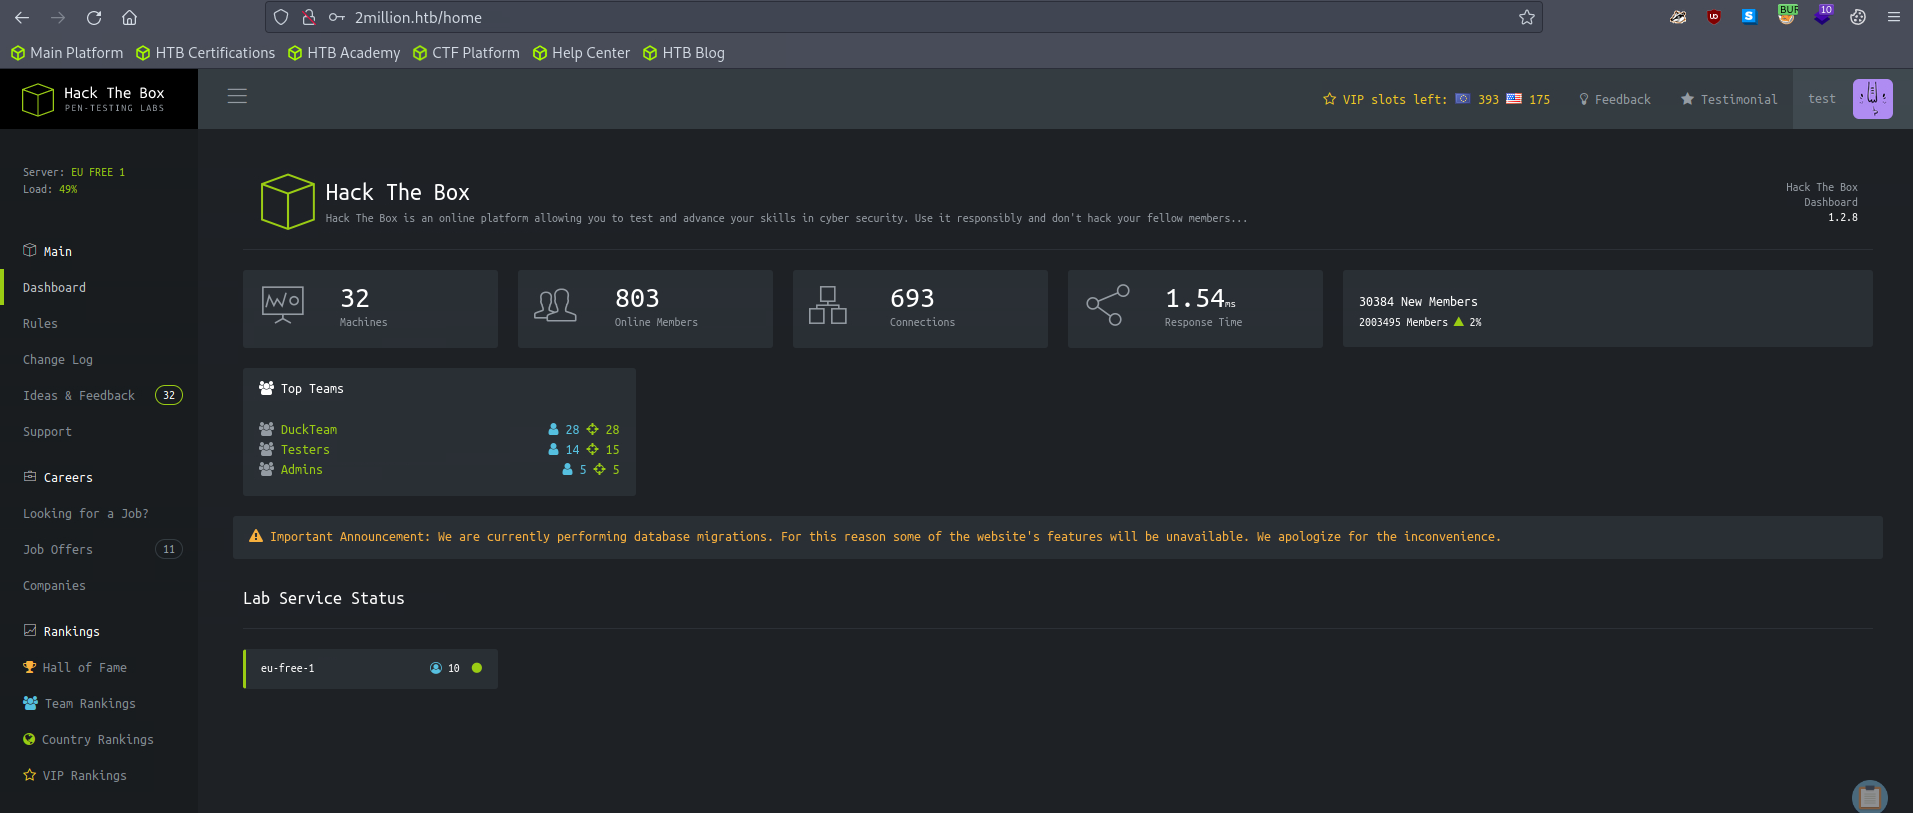Open the purple user avatar menu
This screenshot has height=813, width=1913.
(1872, 99)
